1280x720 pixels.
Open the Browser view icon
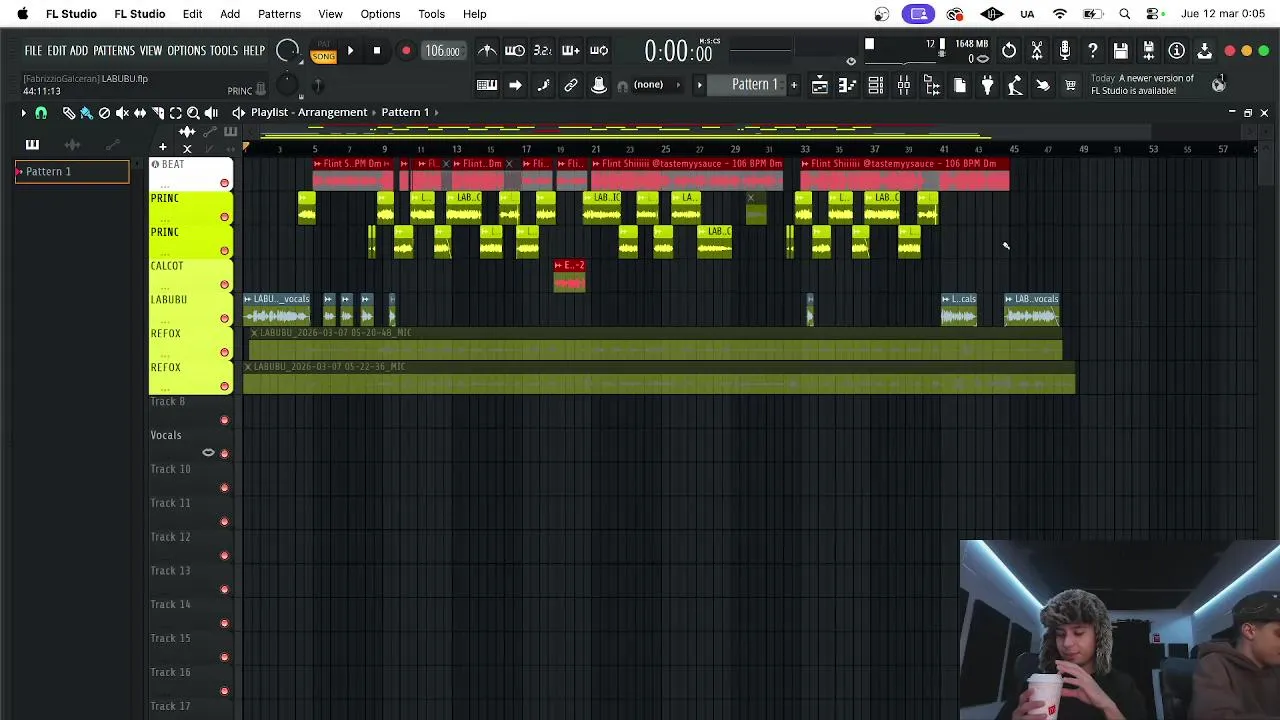point(931,86)
